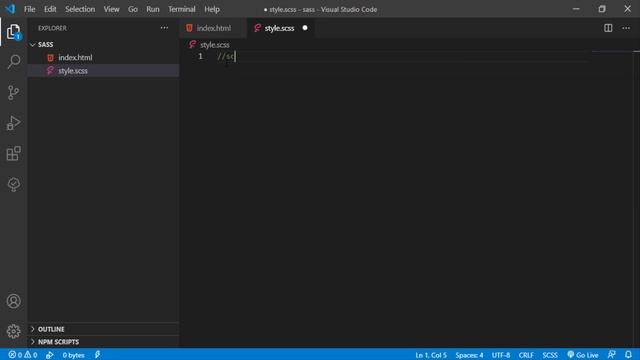The height and width of the screenshot is (360, 640).
Task: Select the style.scss editor tab
Action: (280, 28)
